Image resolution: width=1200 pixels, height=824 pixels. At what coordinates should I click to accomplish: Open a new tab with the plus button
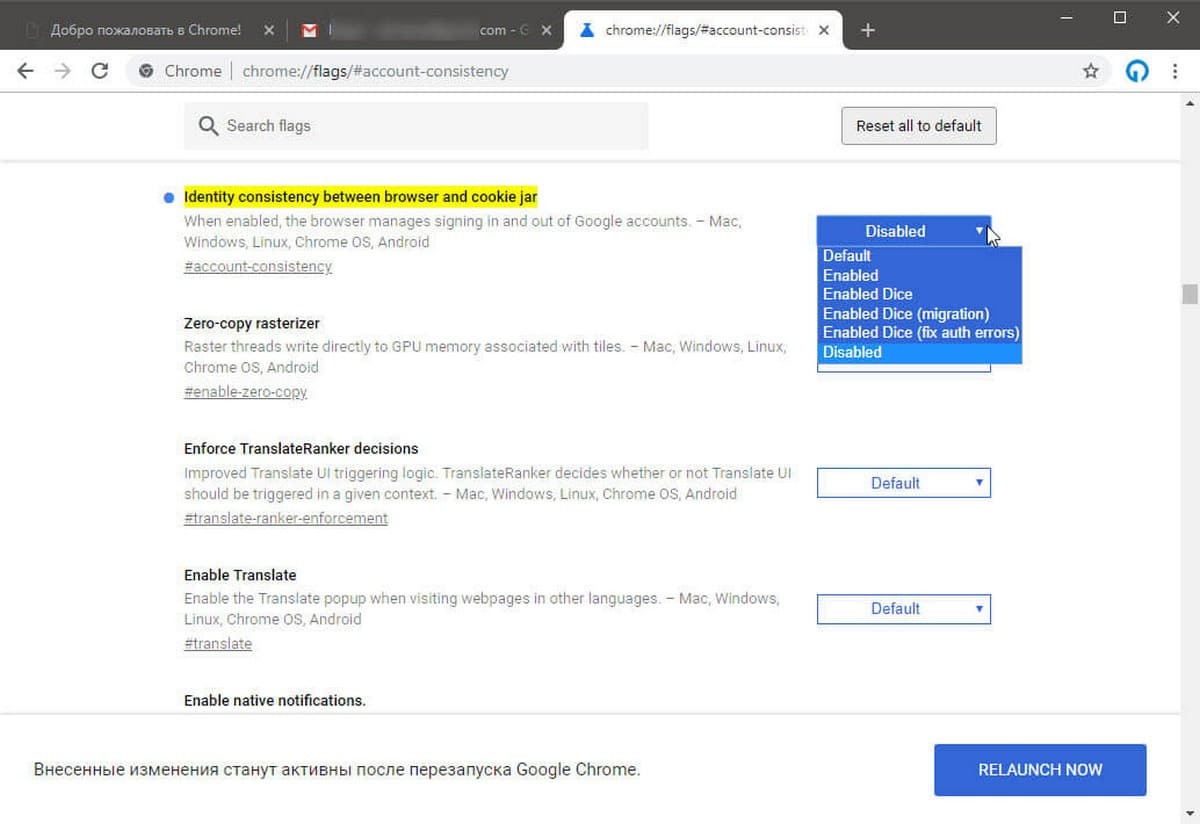tap(868, 30)
